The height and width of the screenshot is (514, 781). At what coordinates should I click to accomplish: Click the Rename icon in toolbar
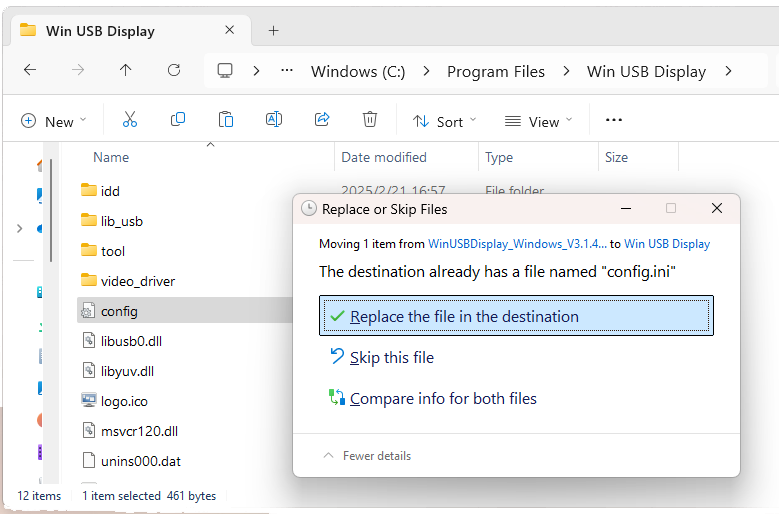click(x=273, y=120)
